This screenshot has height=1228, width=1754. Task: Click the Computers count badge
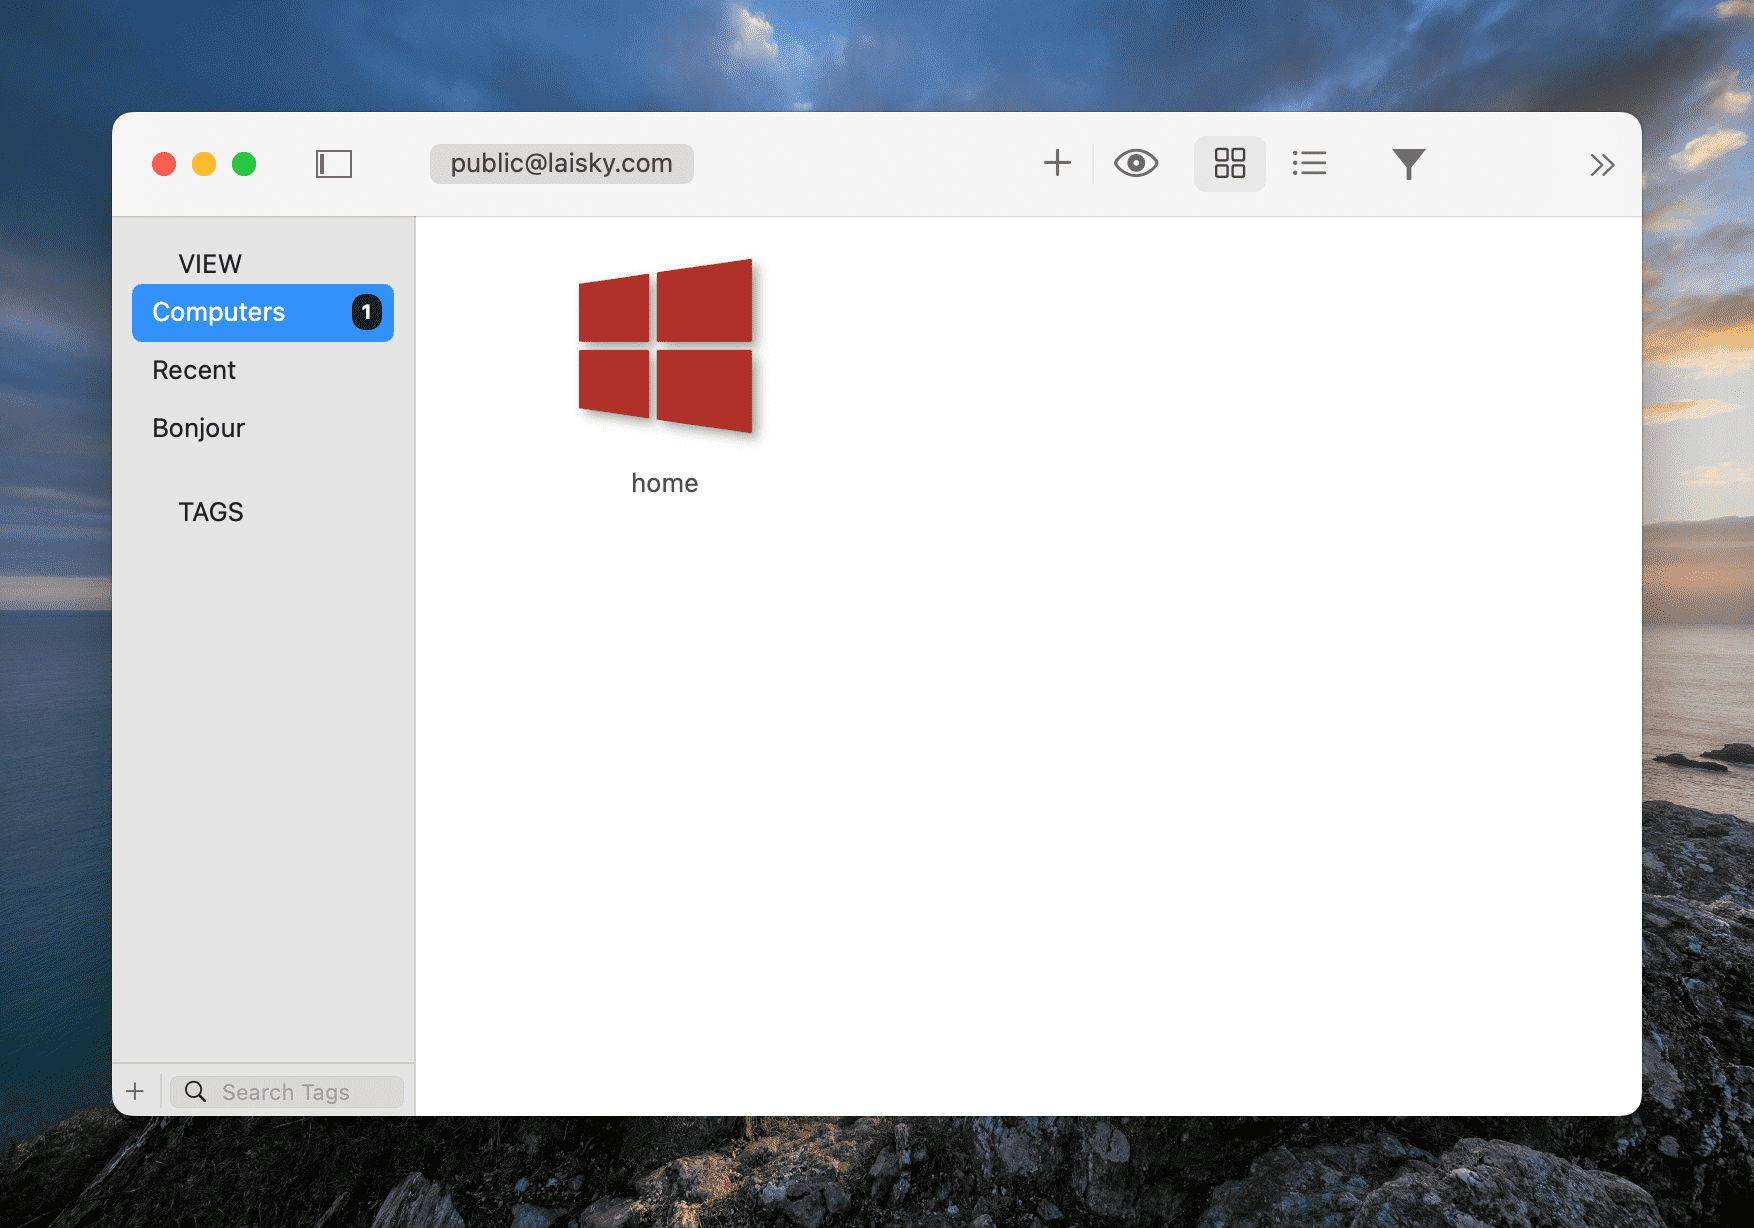click(x=366, y=313)
